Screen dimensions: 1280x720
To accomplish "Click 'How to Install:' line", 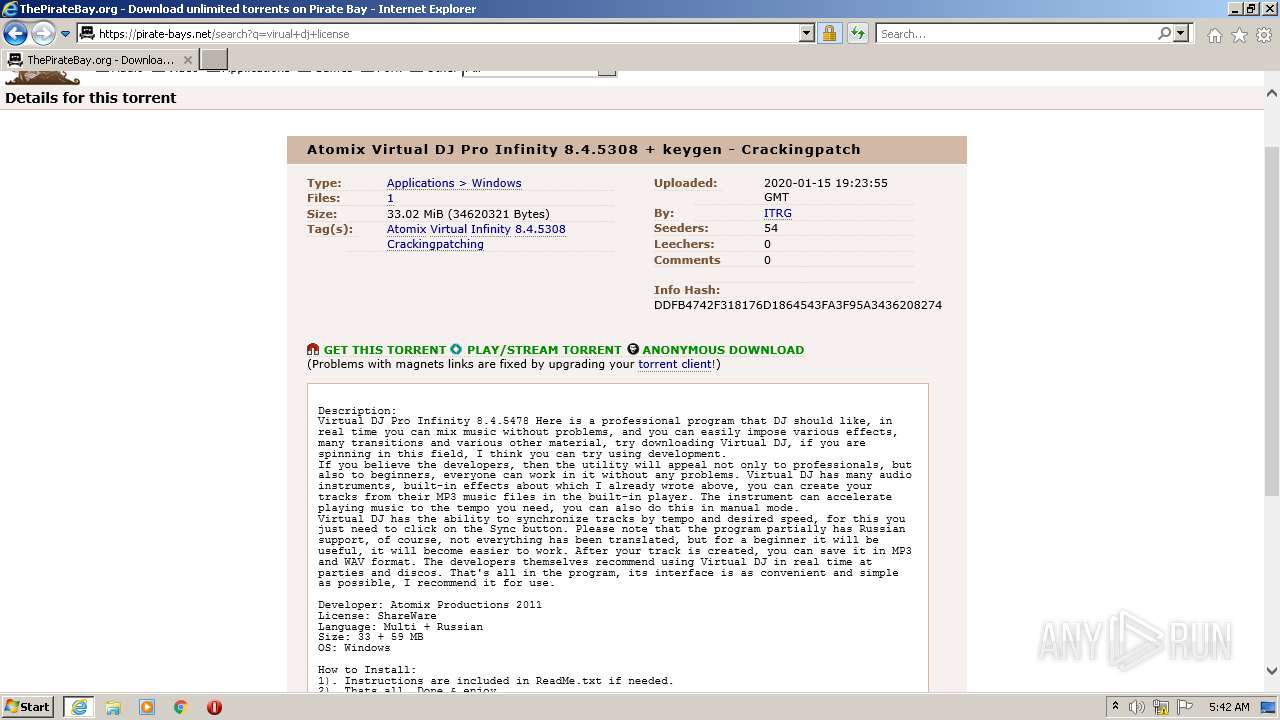I will tap(367, 670).
